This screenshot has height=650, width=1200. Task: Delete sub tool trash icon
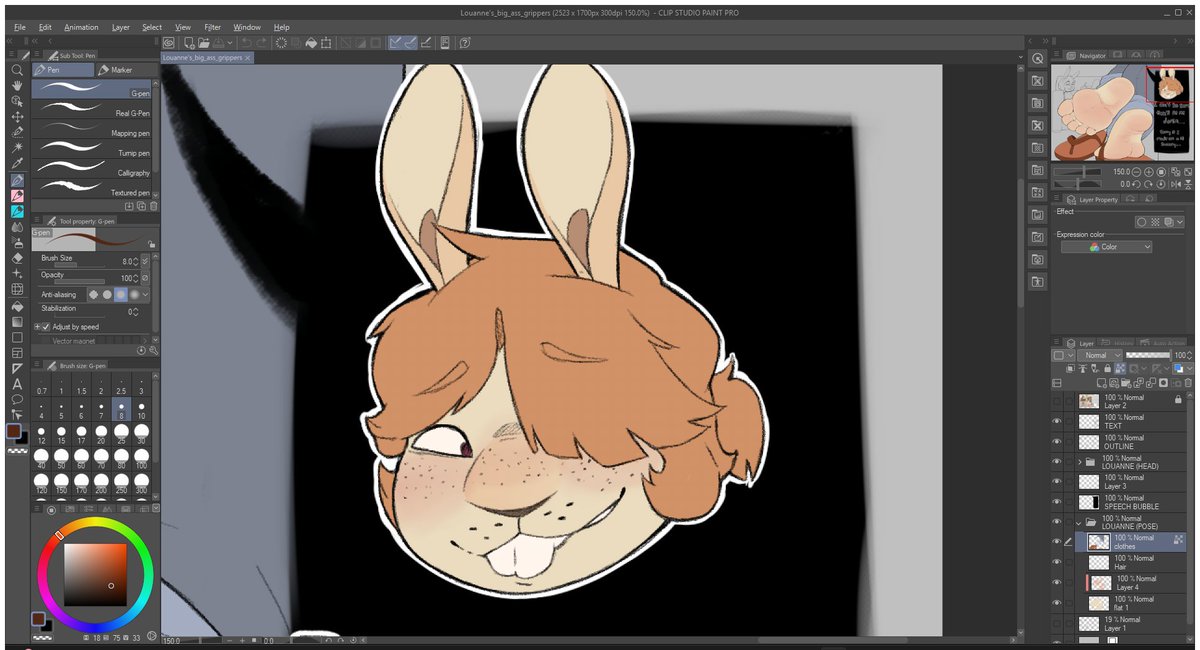(153, 206)
